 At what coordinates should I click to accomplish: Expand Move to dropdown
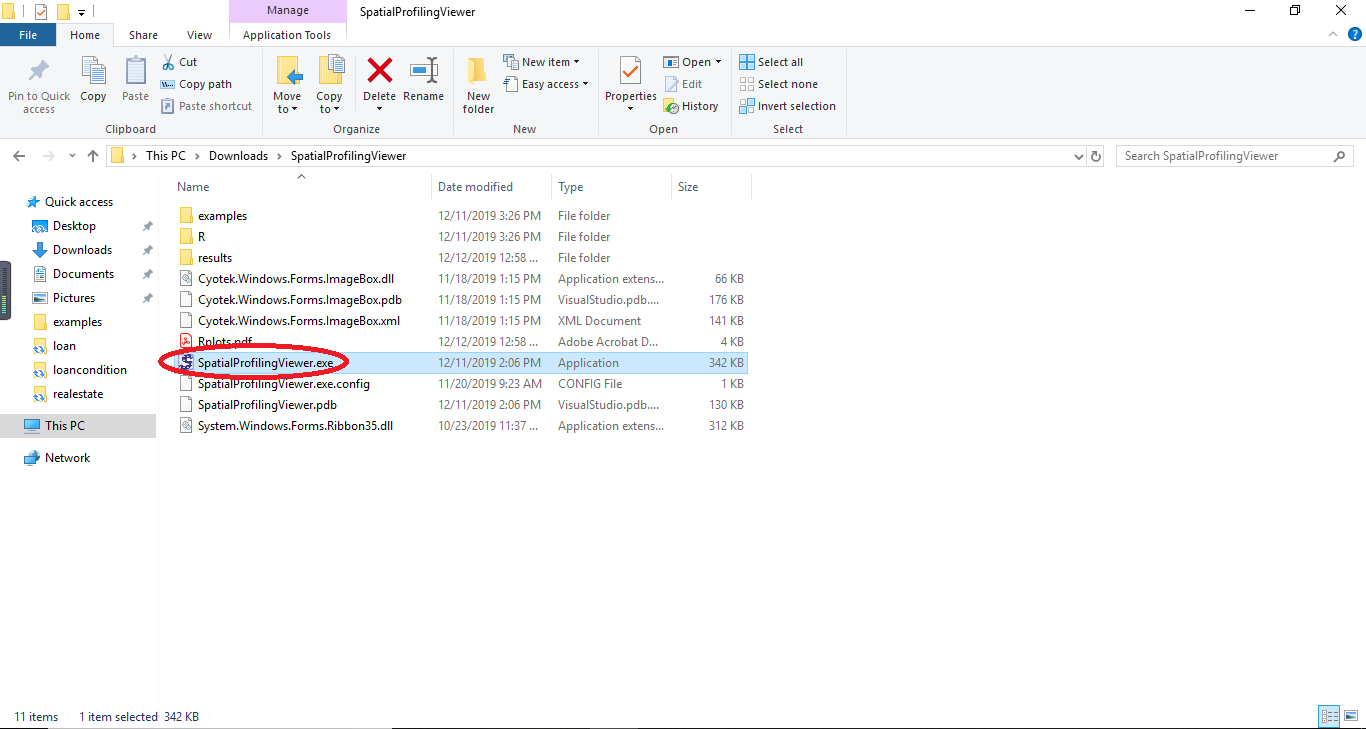(x=287, y=109)
